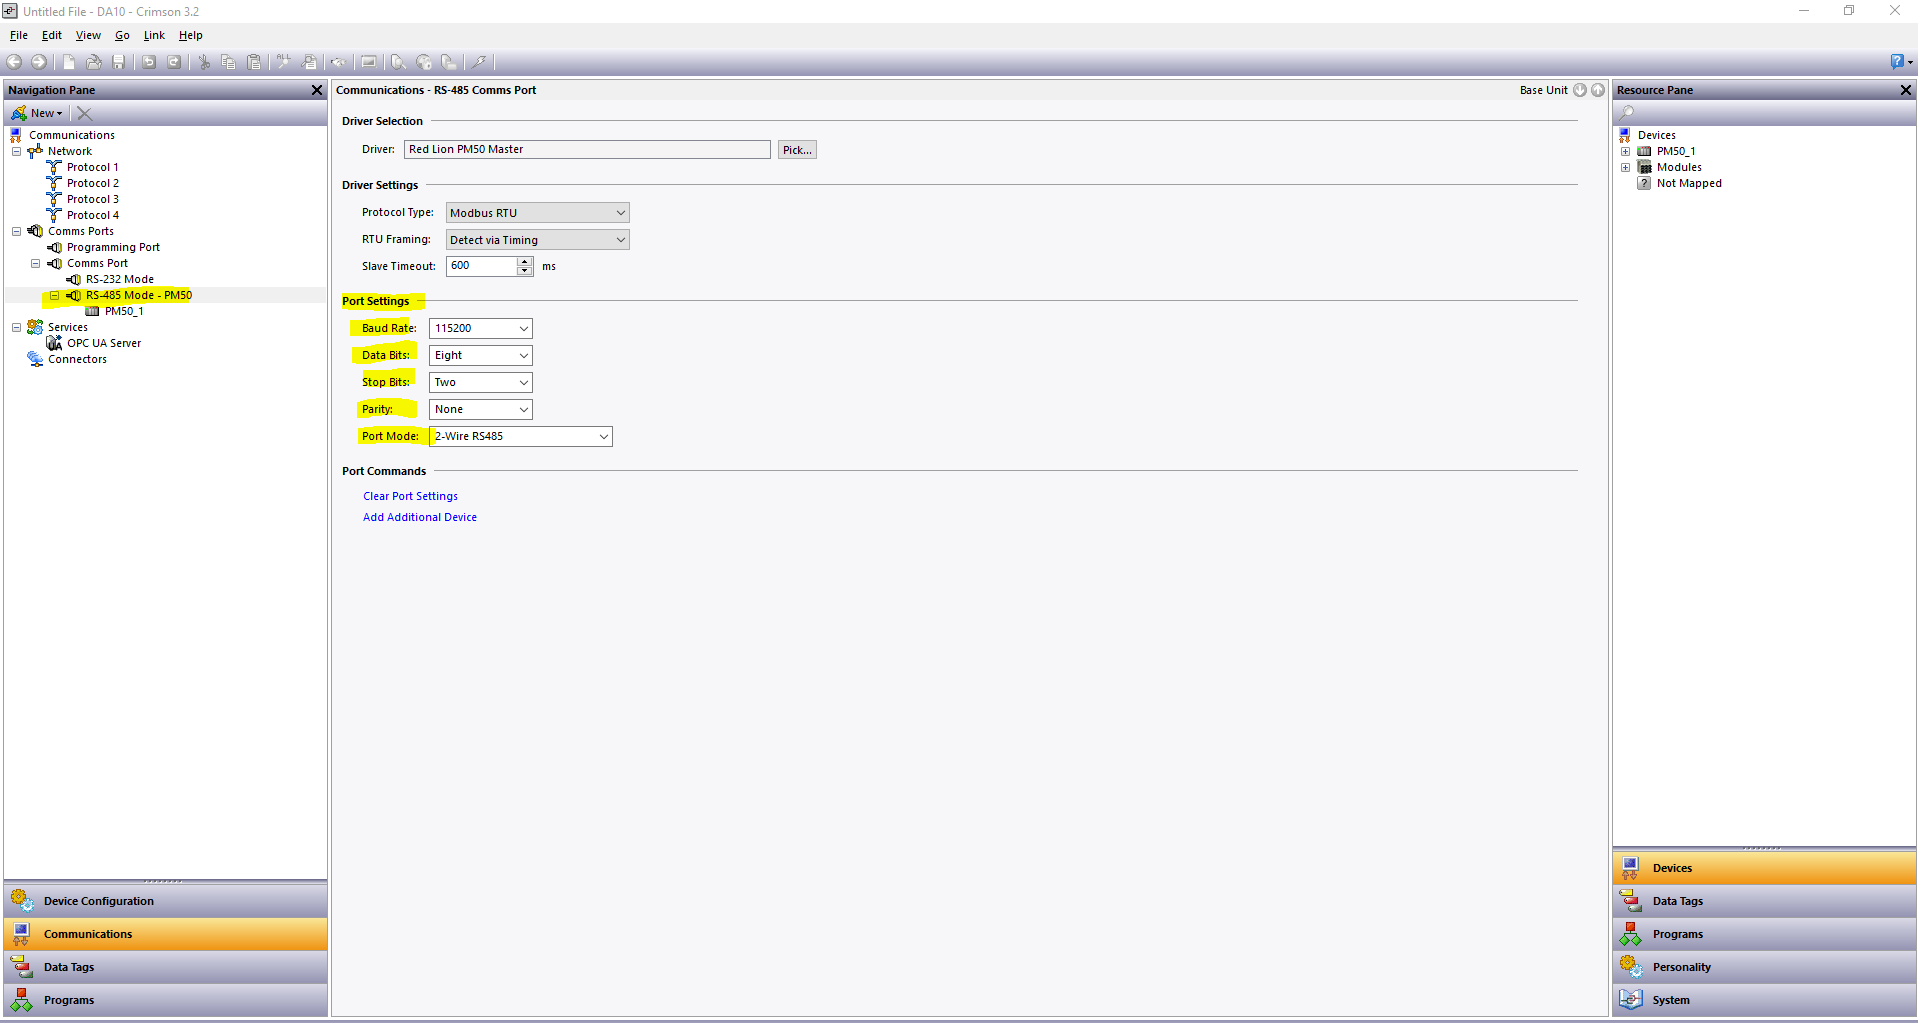Open the Edit menu
This screenshot has height=1023, width=1918.
(x=52, y=35)
